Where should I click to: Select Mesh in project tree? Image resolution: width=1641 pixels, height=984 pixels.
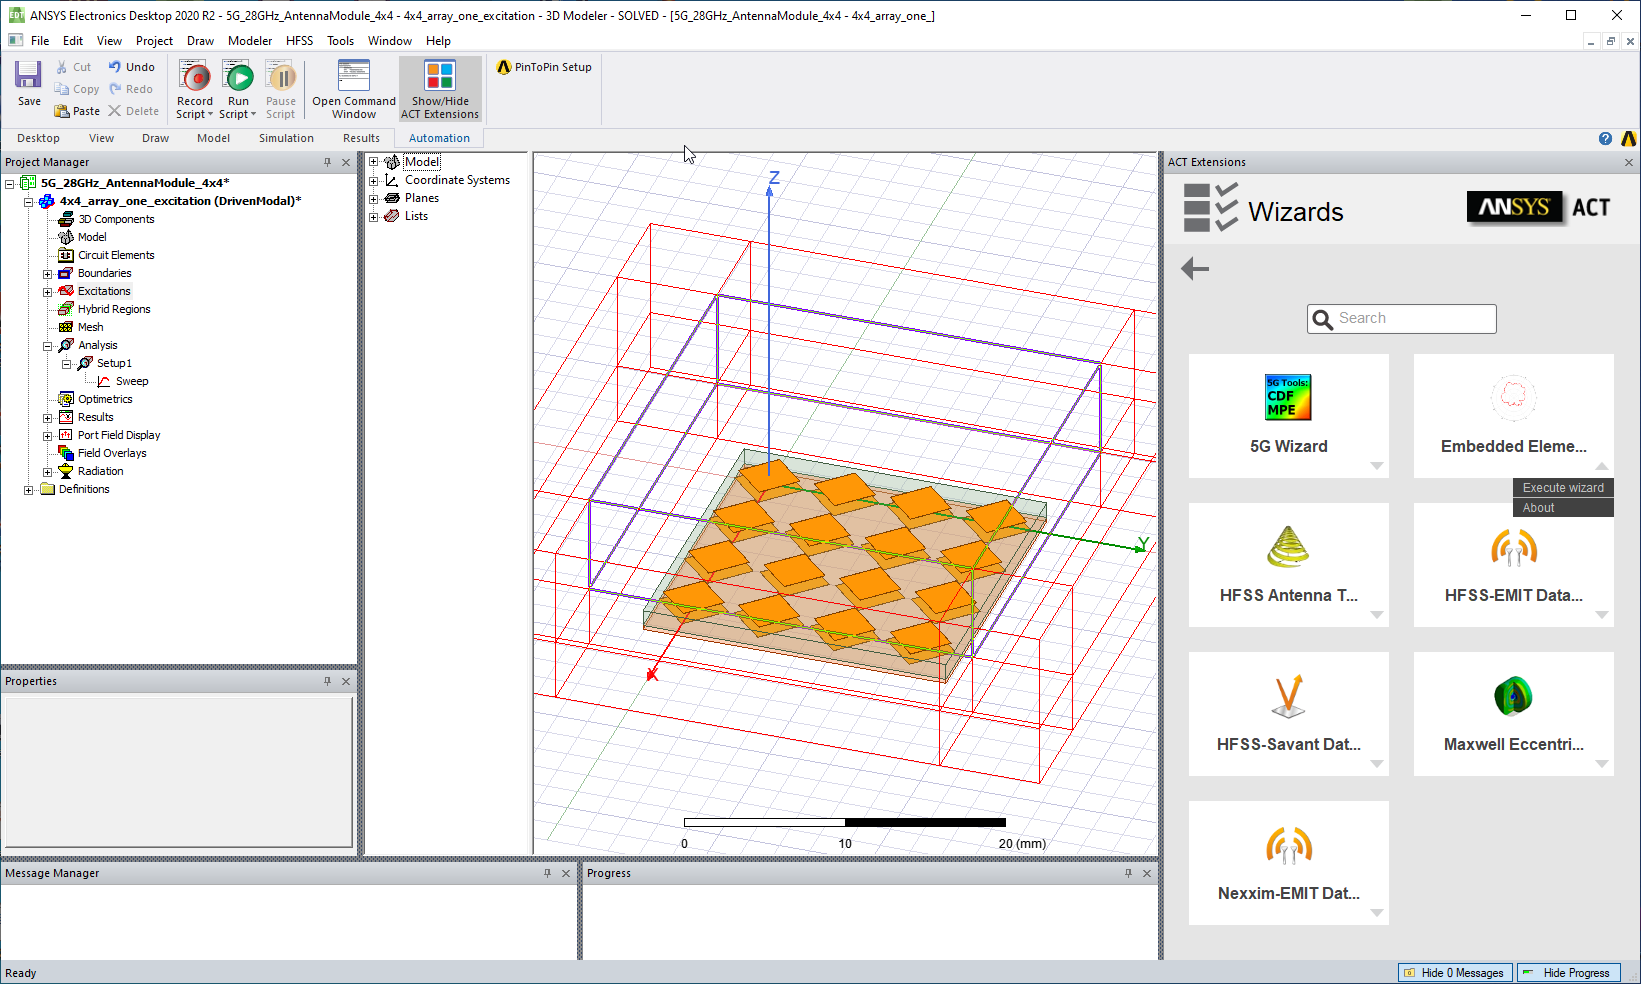click(90, 327)
